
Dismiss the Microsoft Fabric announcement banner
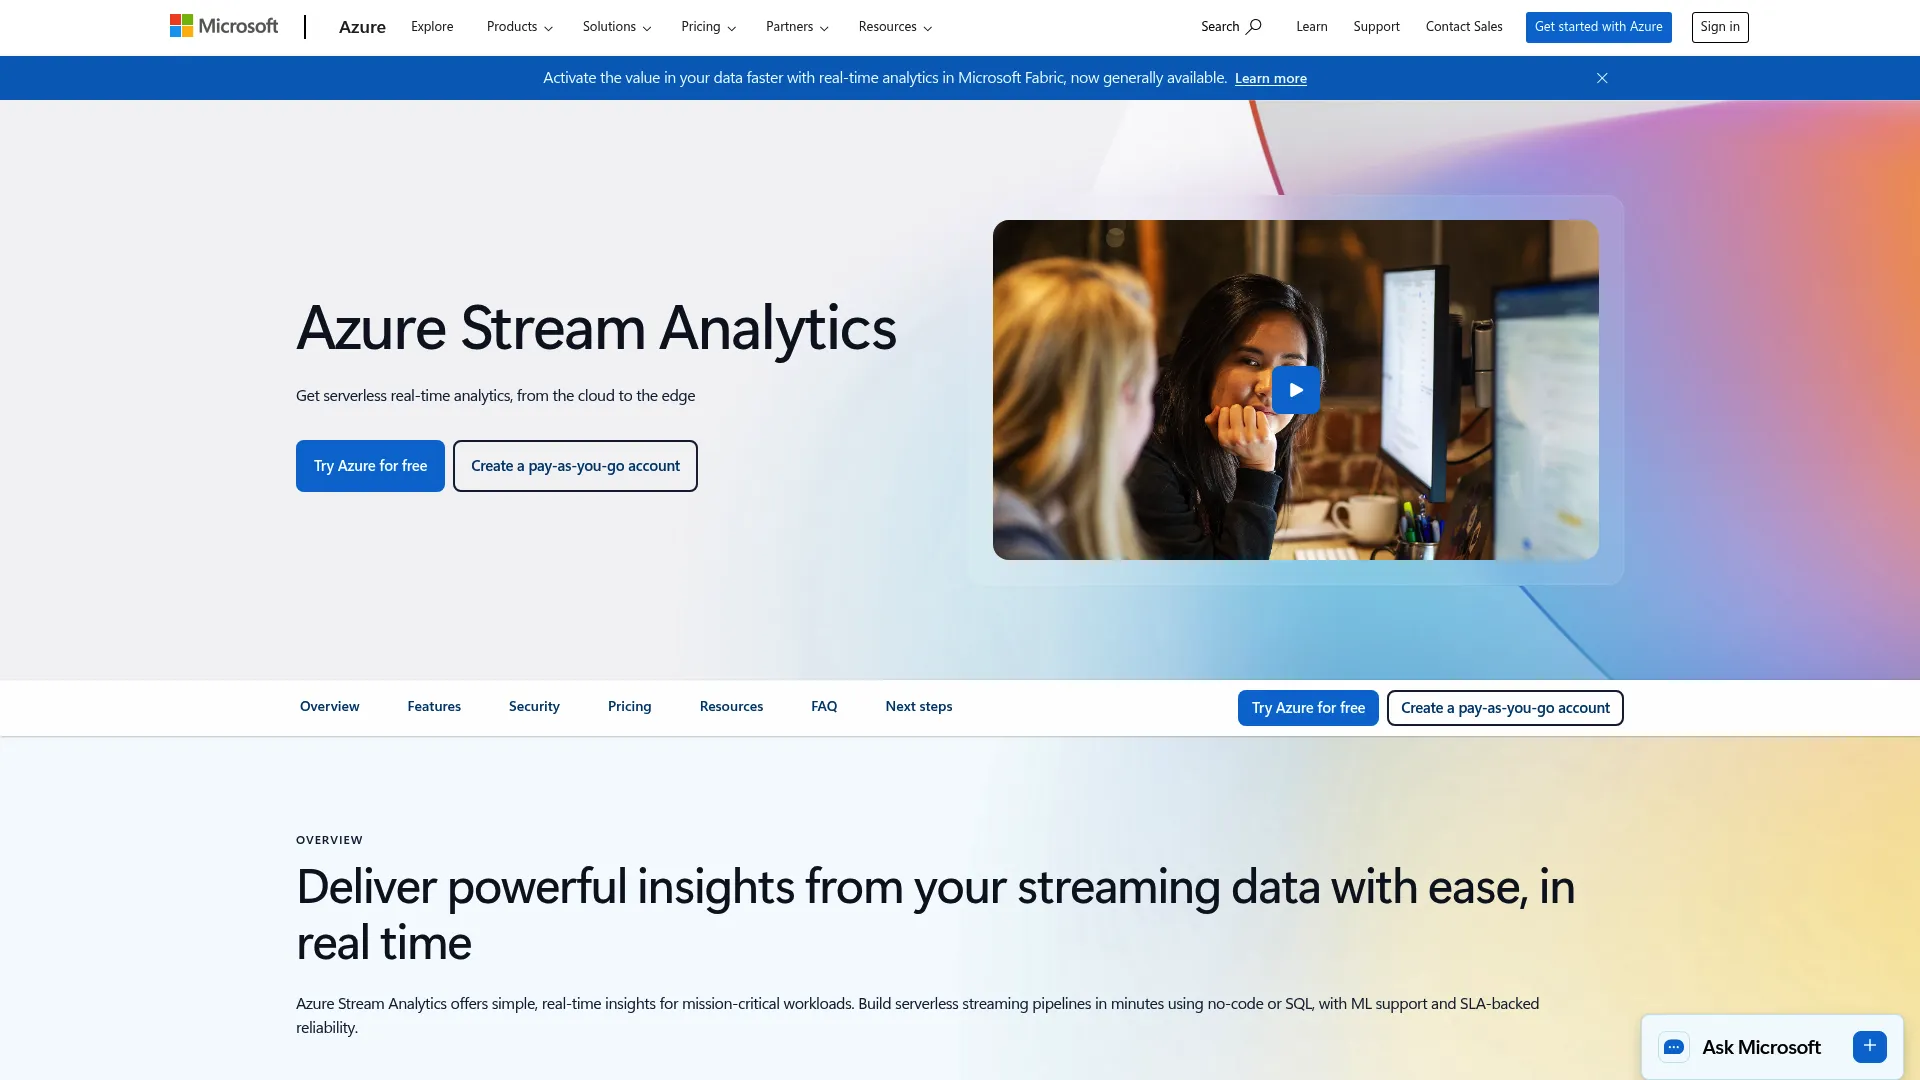click(x=1602, y=78)
